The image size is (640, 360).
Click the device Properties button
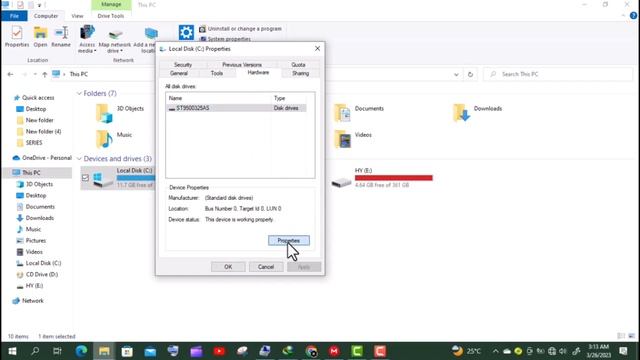289,240
